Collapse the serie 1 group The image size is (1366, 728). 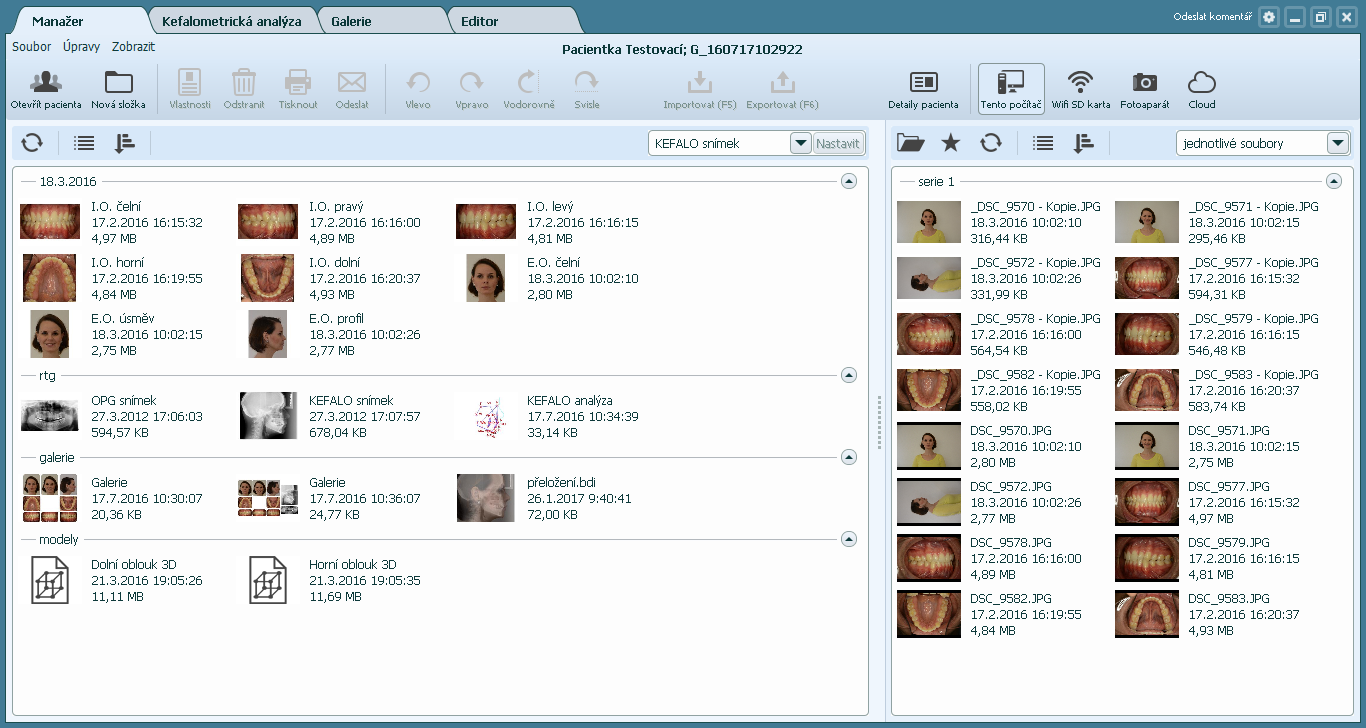(1333, 181)
